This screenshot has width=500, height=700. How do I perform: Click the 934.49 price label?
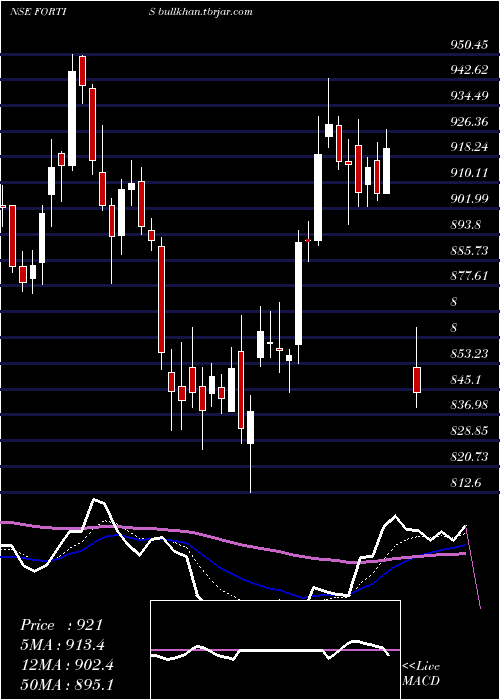(469, 96)
